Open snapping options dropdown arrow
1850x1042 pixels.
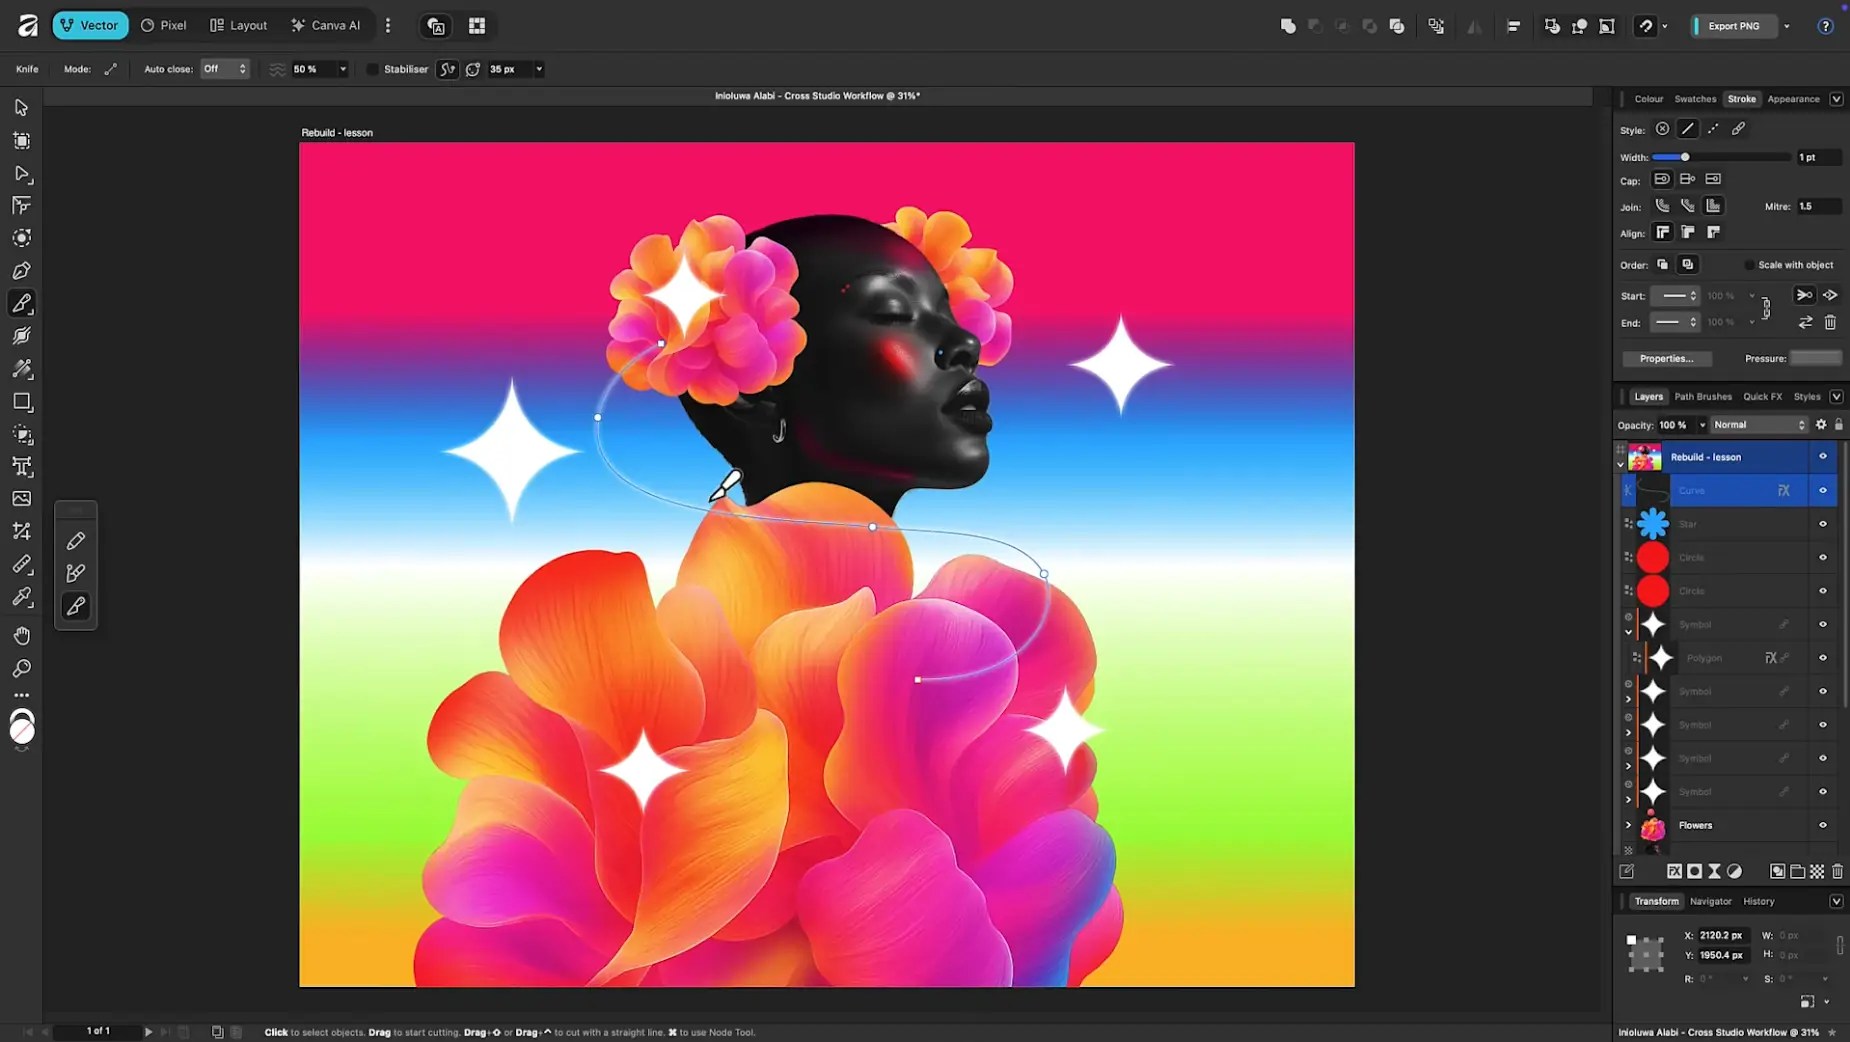tap(1665, 26)
